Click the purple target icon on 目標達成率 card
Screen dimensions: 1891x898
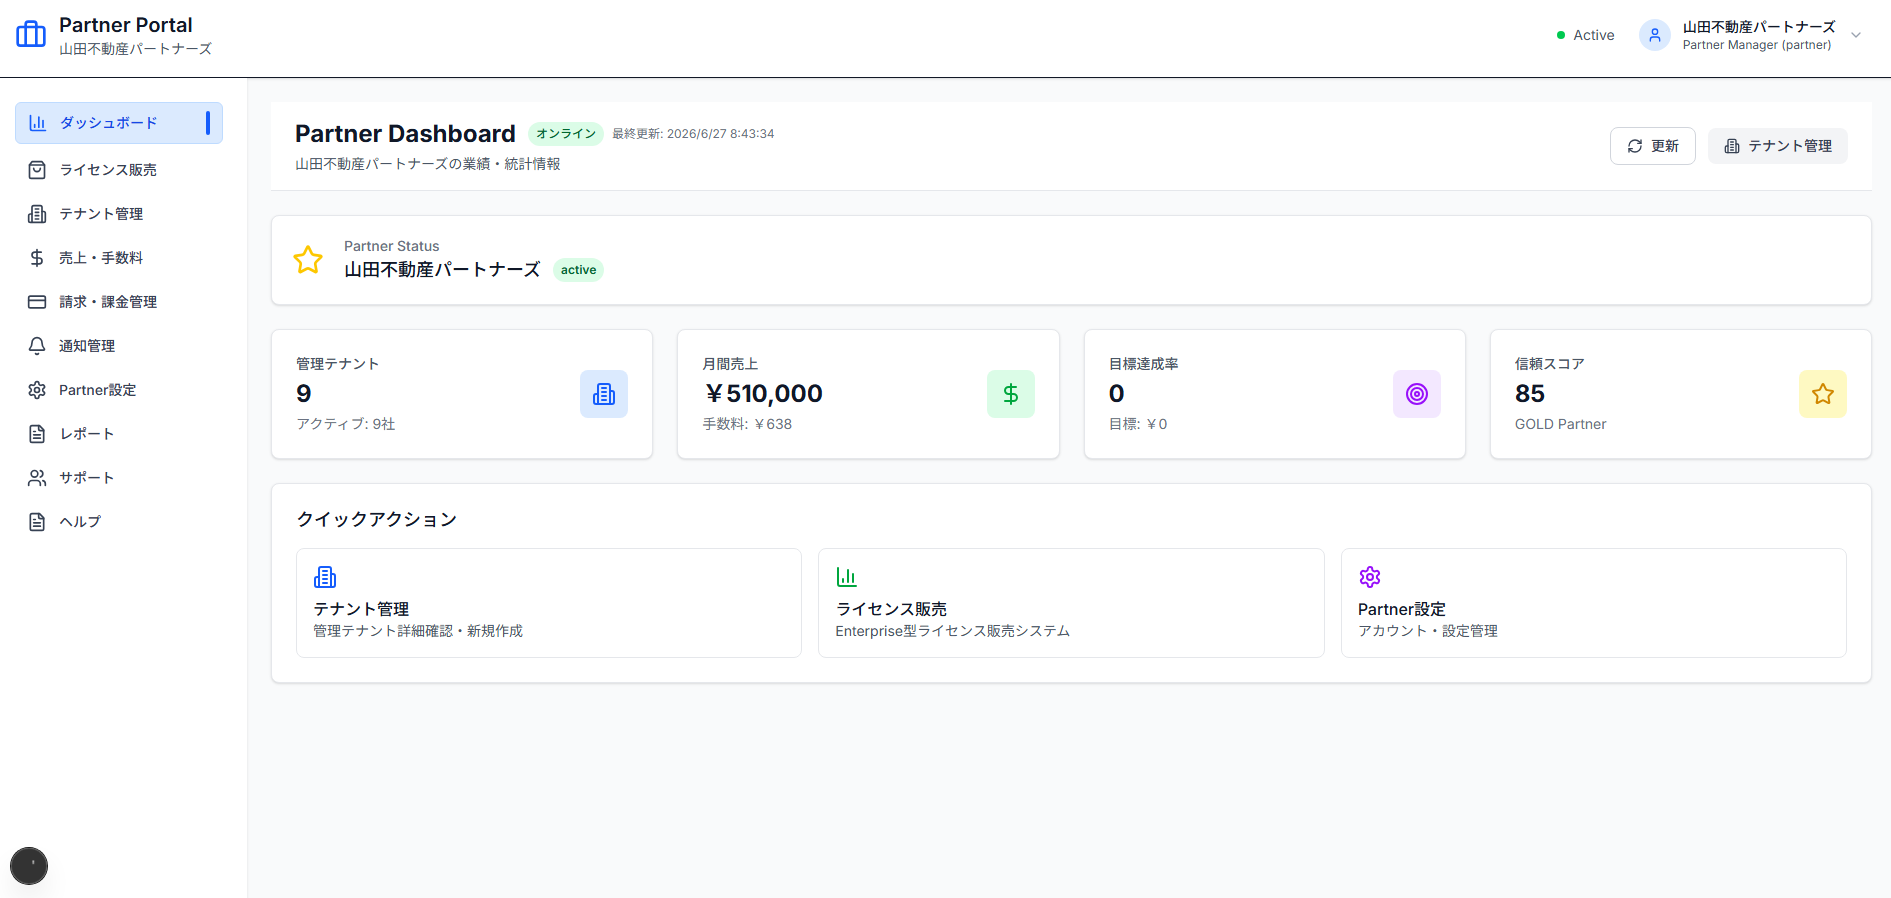(x=1417, y=394)
